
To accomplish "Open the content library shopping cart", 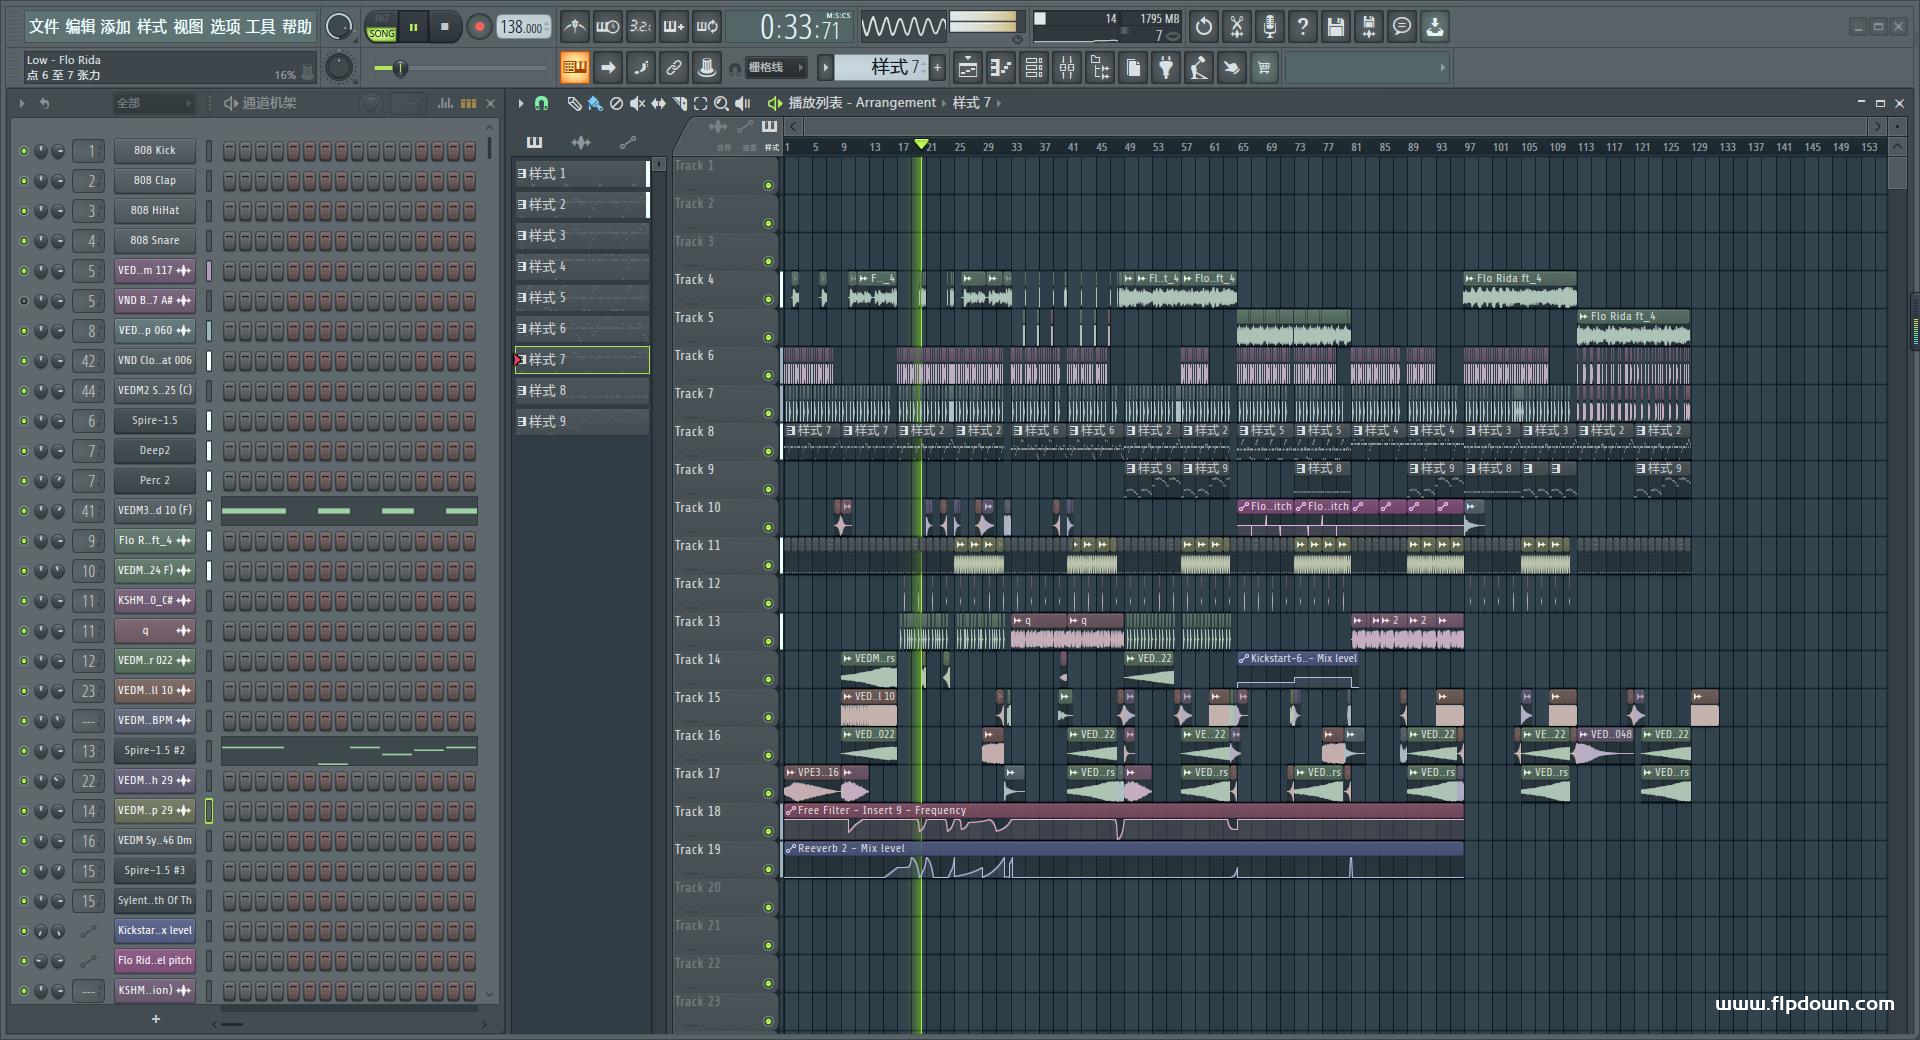I will pos(1264,68).
